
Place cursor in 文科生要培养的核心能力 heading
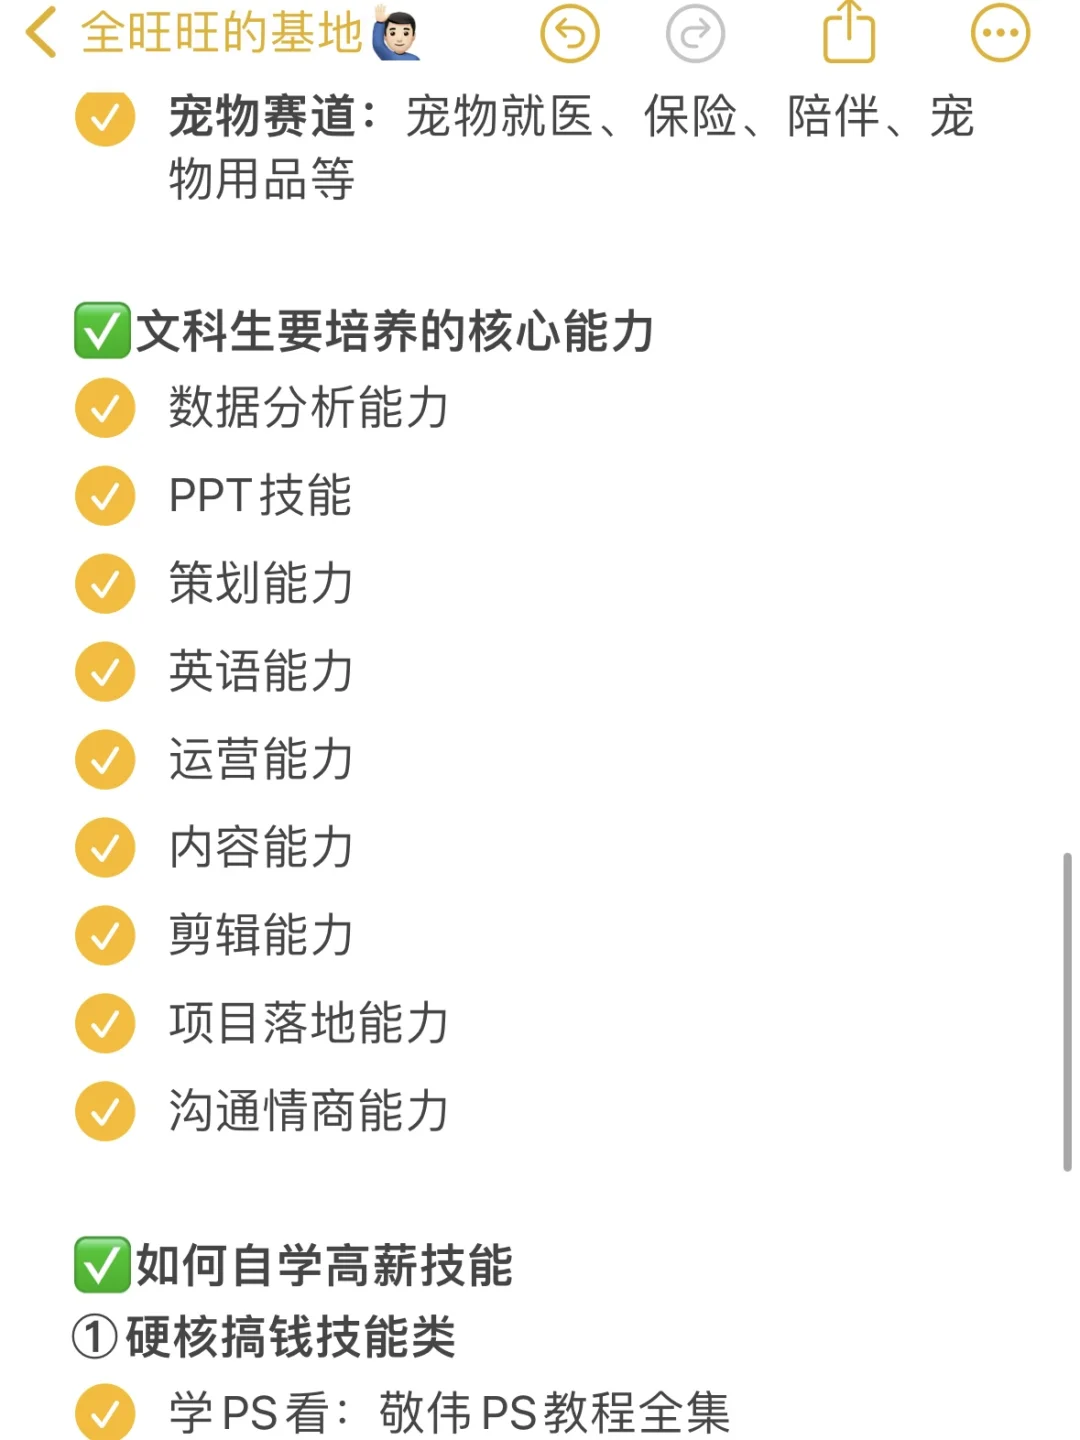[395, 331]
